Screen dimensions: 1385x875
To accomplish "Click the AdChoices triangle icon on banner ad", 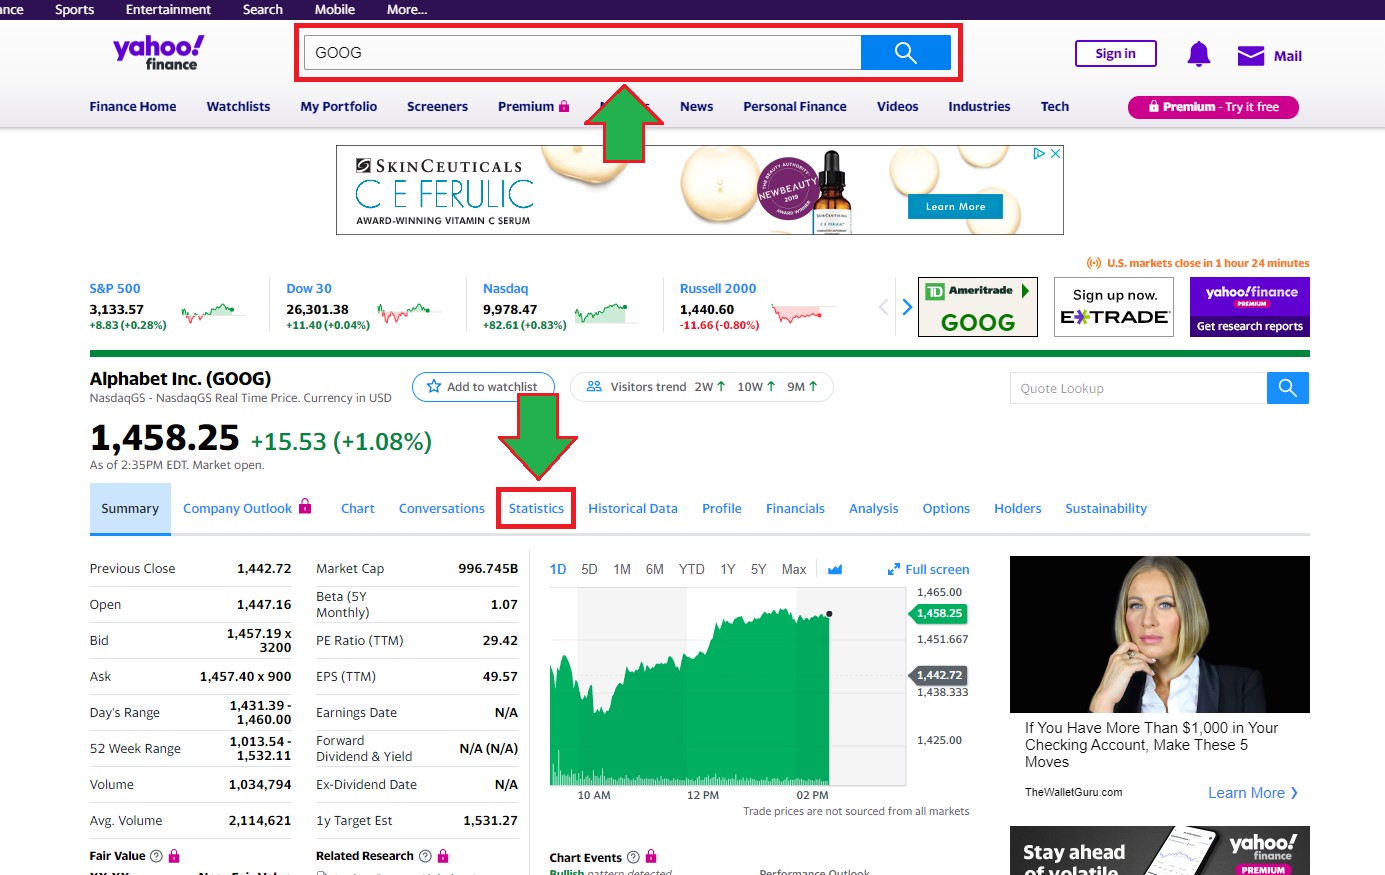I will coord(1039,154).
